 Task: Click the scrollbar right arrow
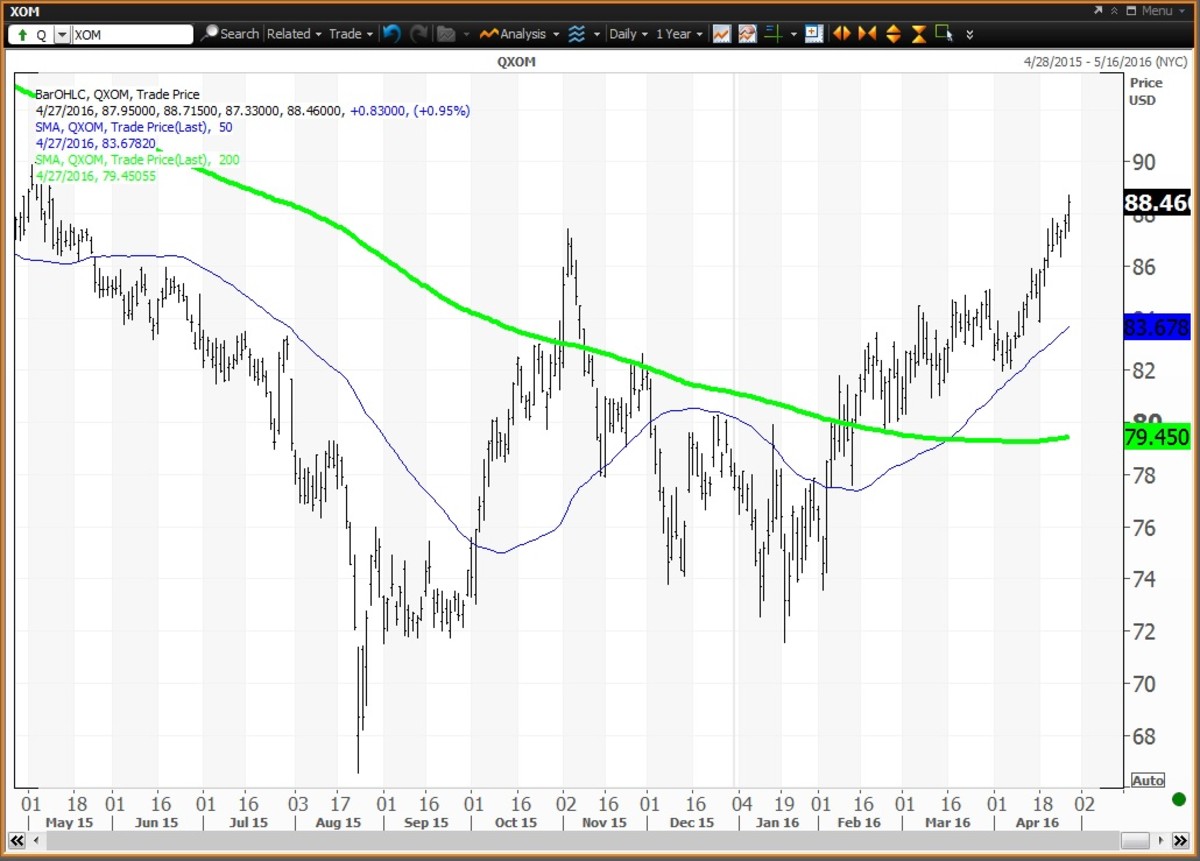click(1163, 841)
